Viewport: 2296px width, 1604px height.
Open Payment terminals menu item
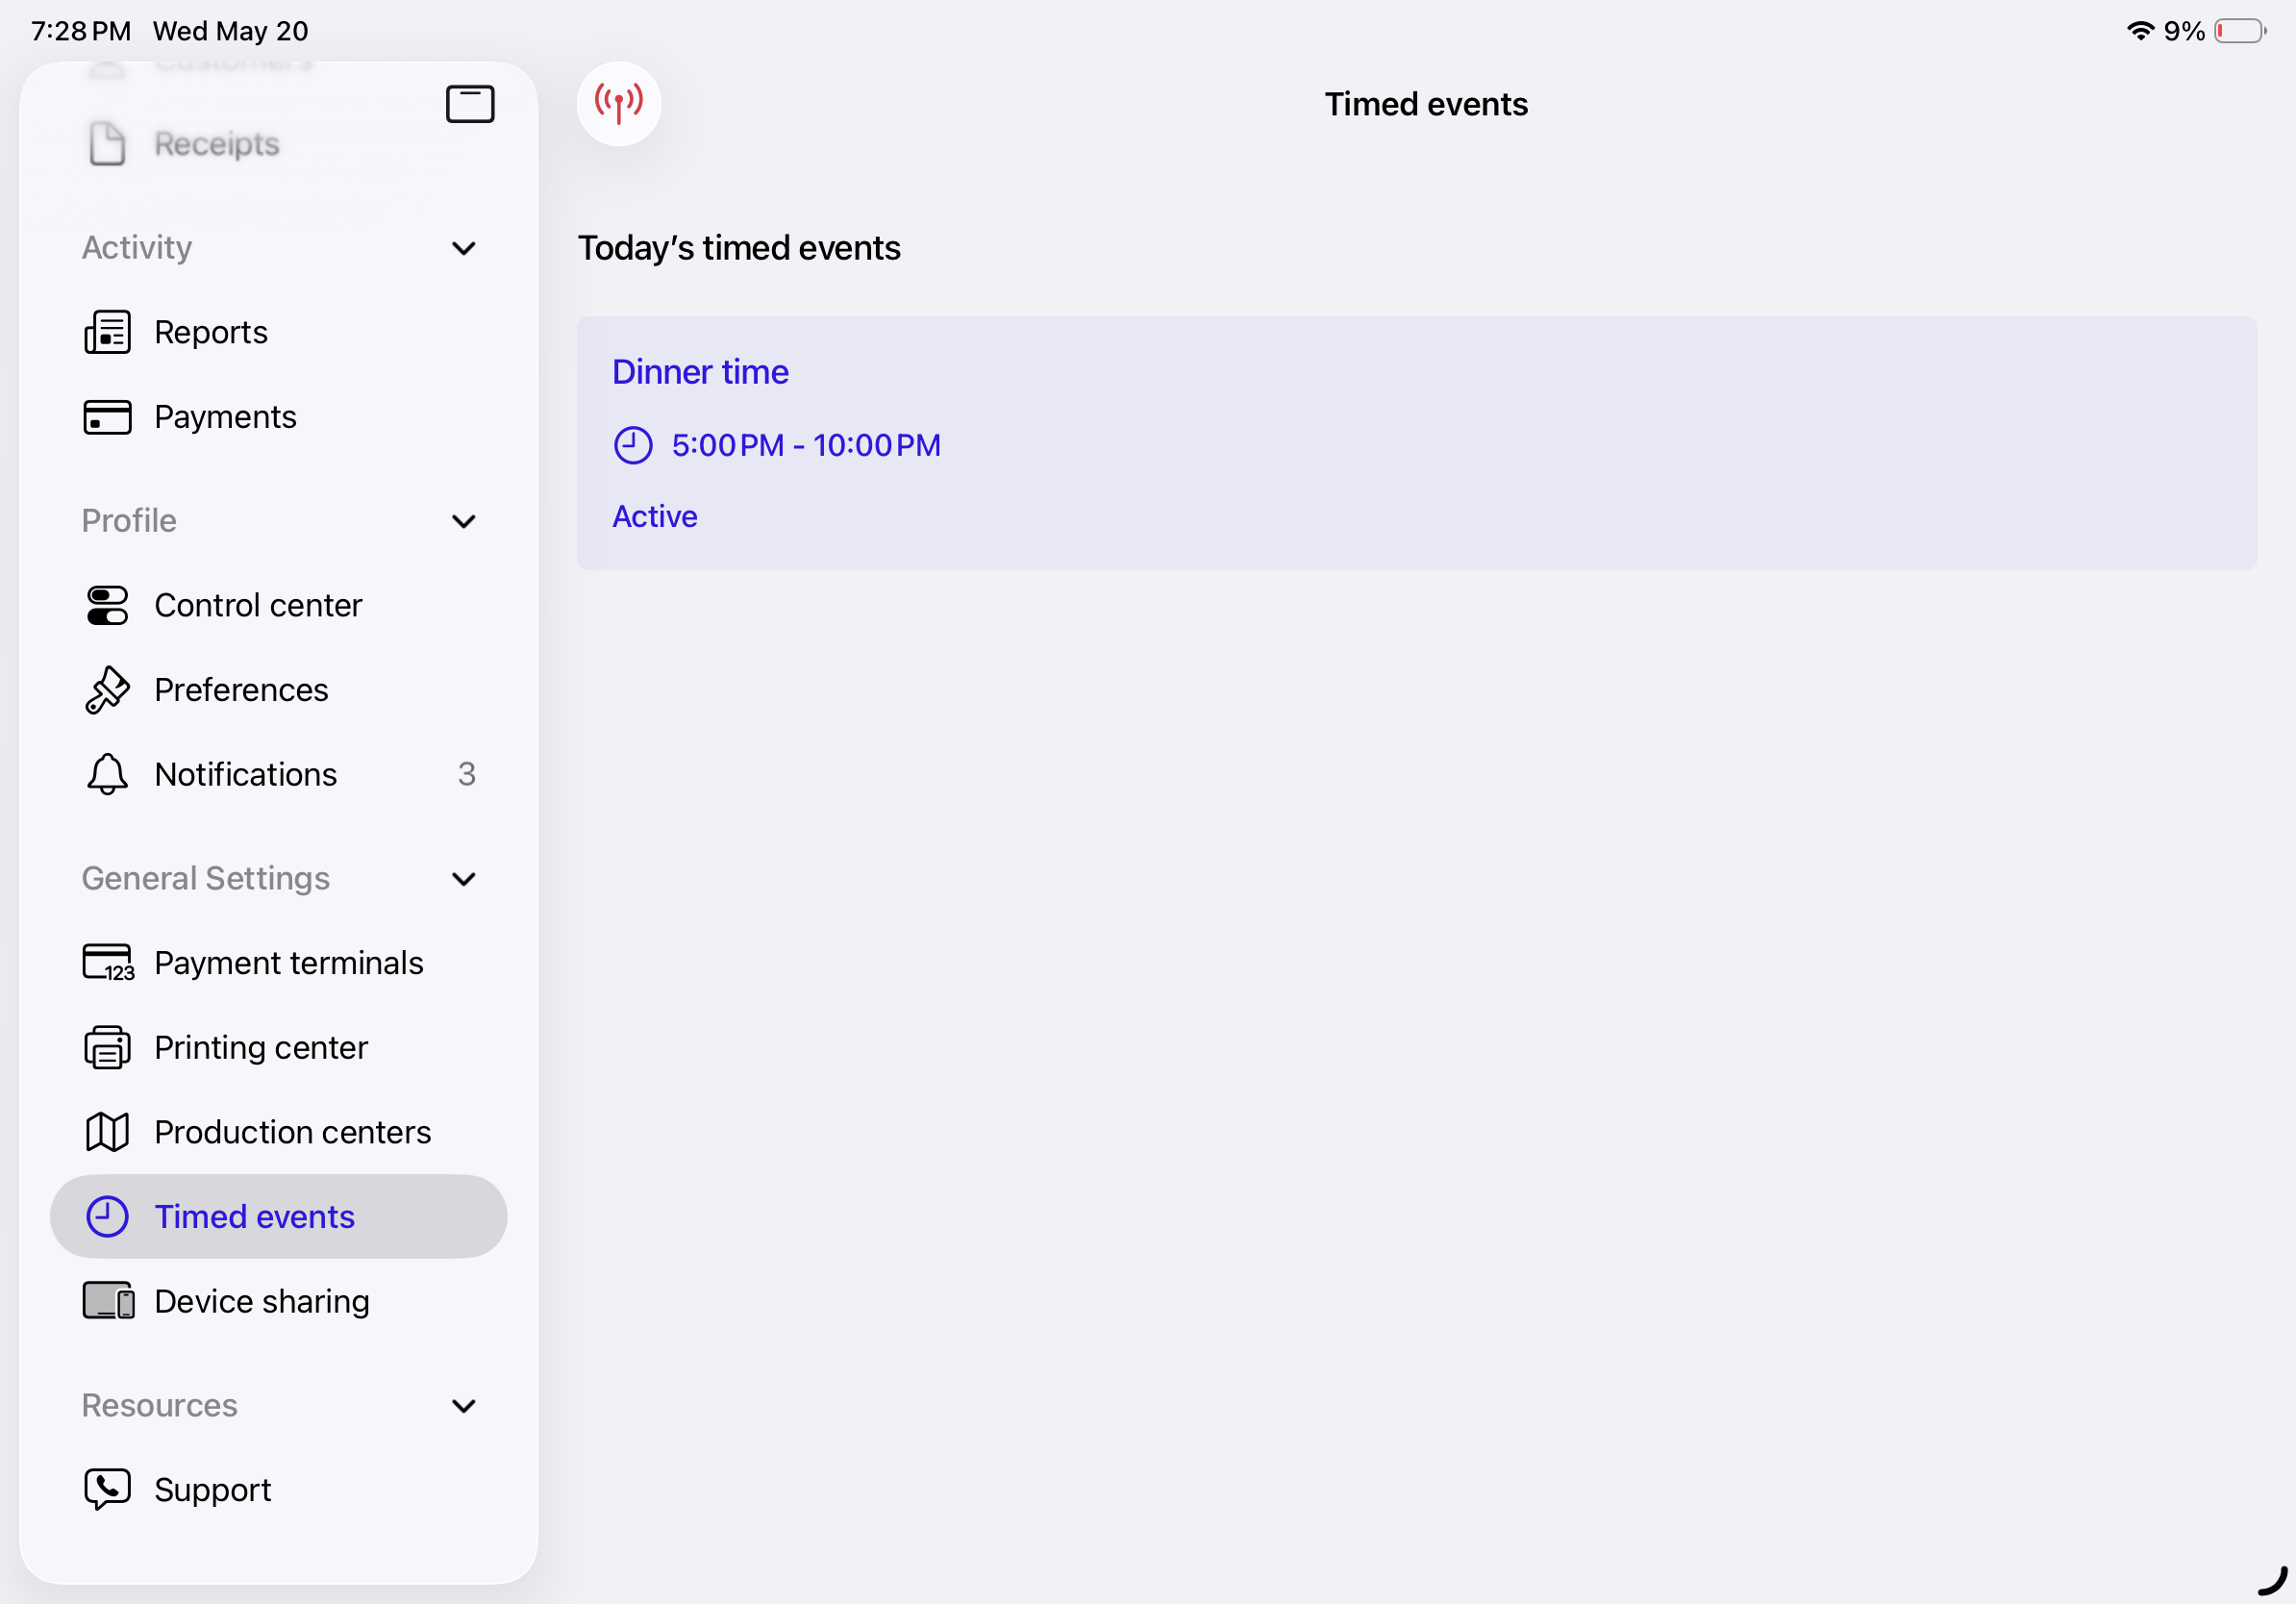pyautogui.click(x=278, y=963)
